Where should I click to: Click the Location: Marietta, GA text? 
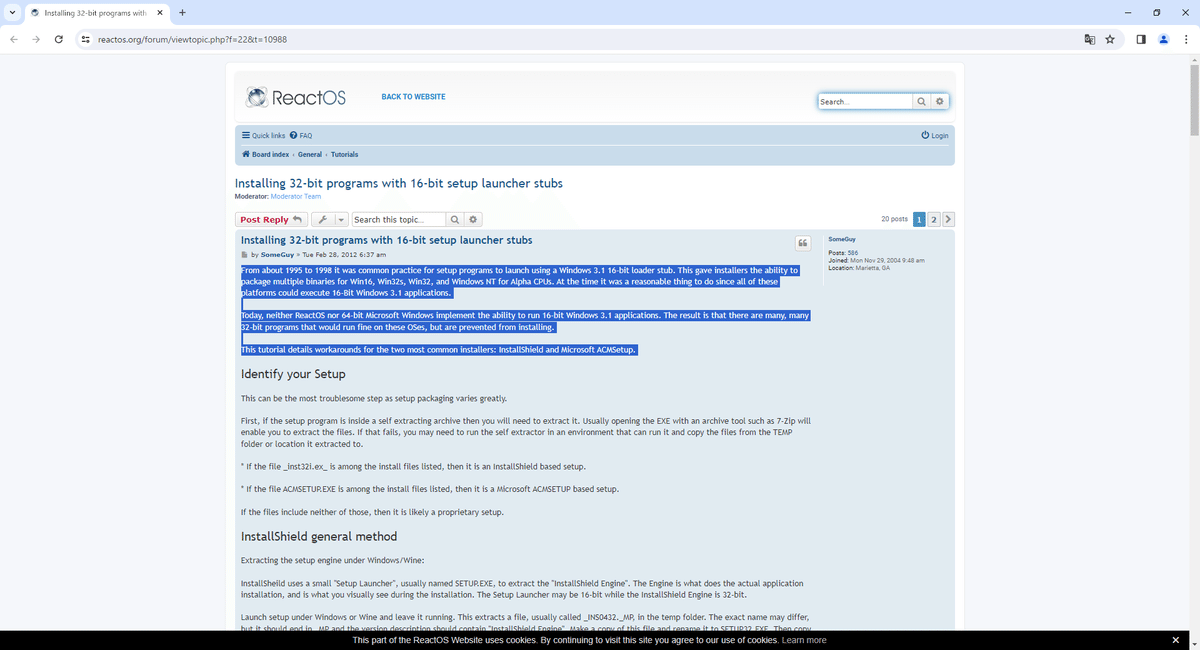pyautogui.click(x=860, y=267)
